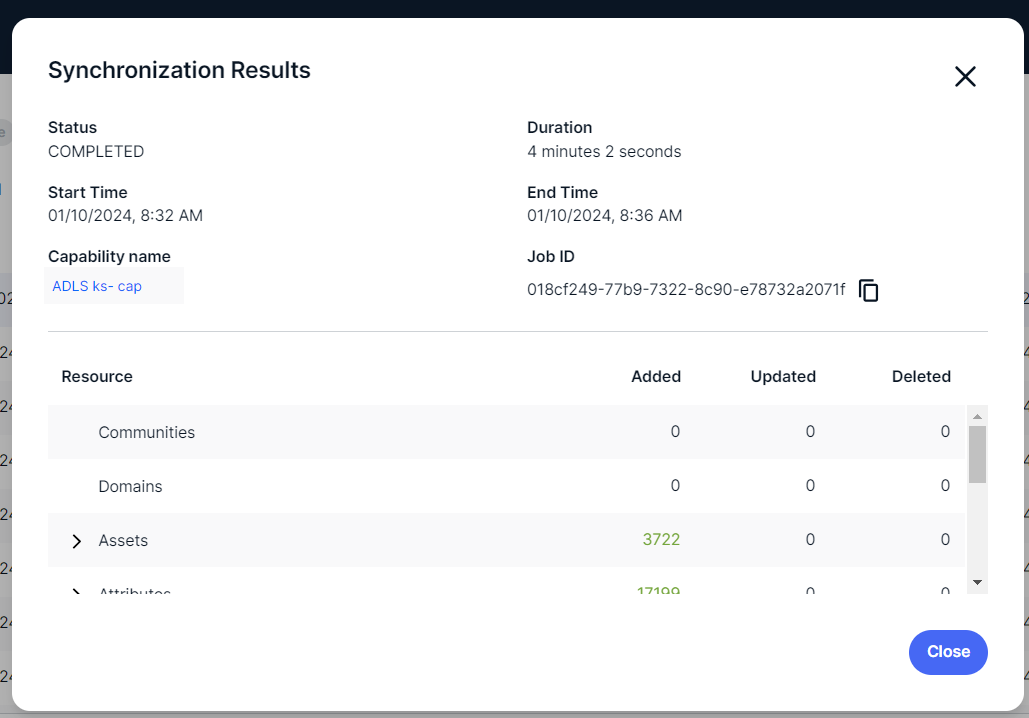Select the Domains resource row
This screenshot has height=718, width=1029.
click(130, 487)
